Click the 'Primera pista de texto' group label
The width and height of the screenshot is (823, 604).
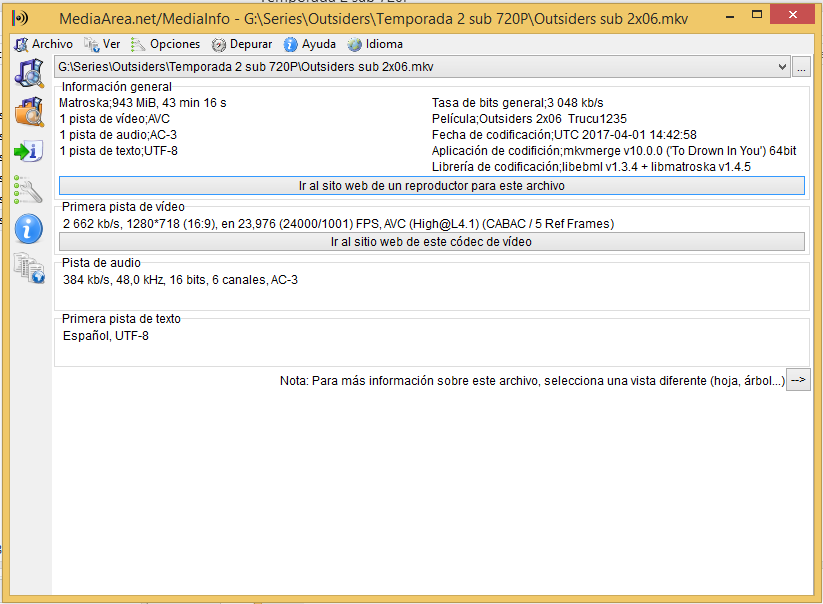(121, 319)
